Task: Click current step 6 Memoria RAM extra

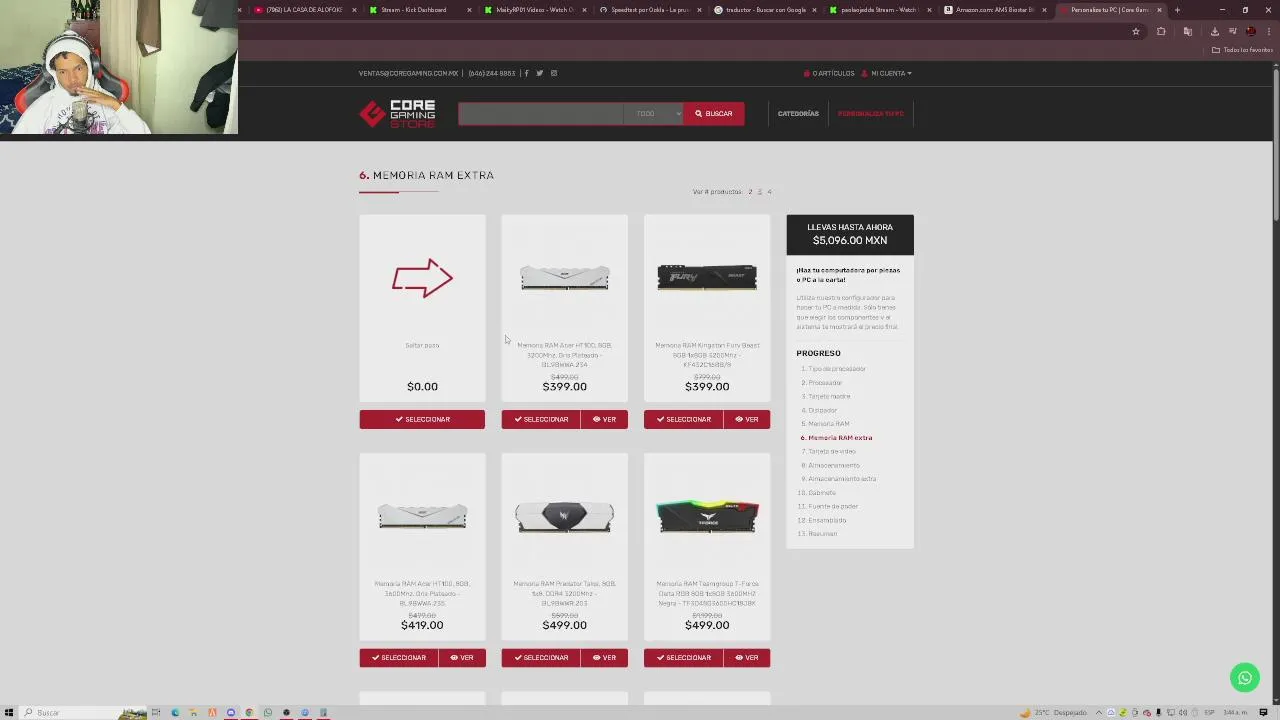Action: pos(836,438)
